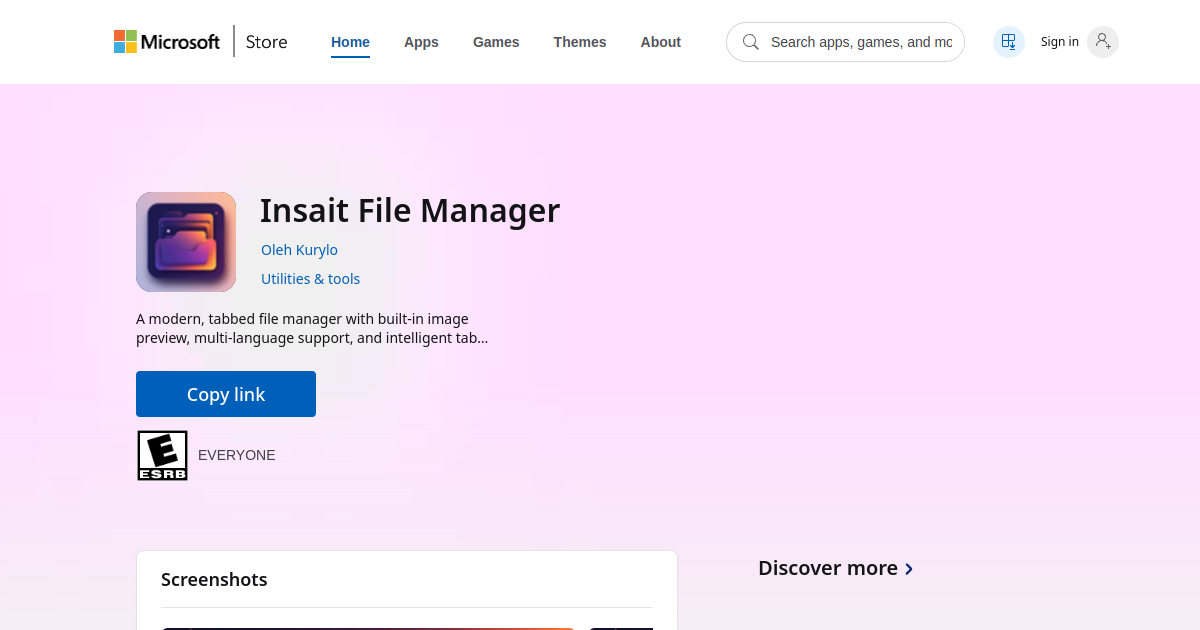Open the Apps tab

[421, 42]
